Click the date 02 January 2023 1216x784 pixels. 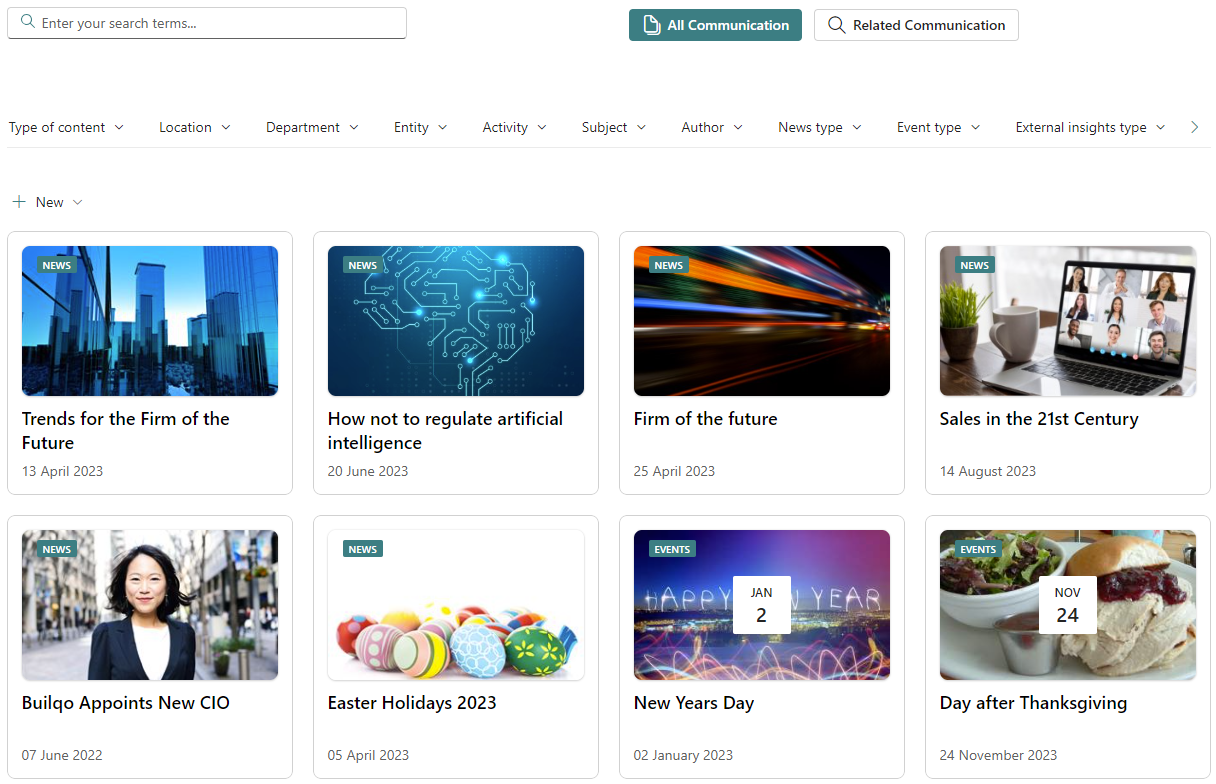[x=683, y=755]
